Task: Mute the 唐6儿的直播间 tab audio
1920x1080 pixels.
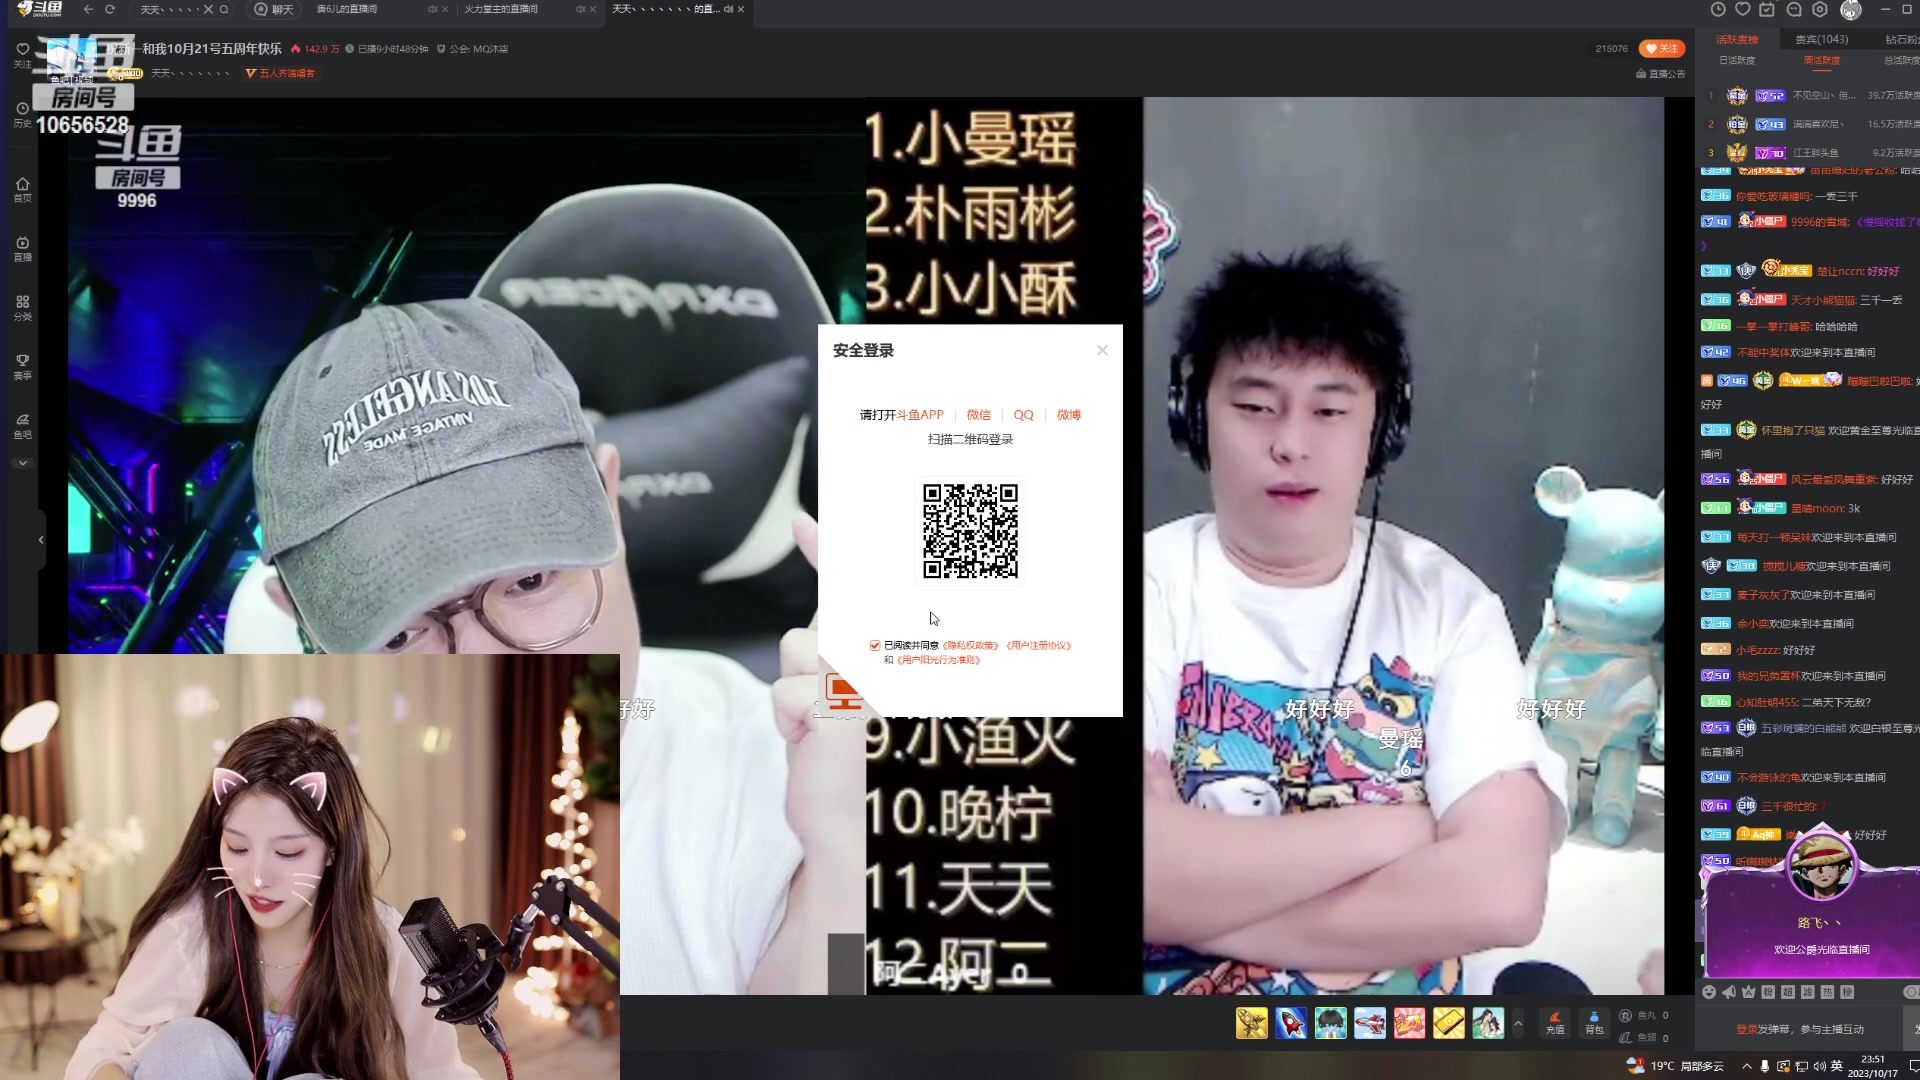Action: coord(432,9)
